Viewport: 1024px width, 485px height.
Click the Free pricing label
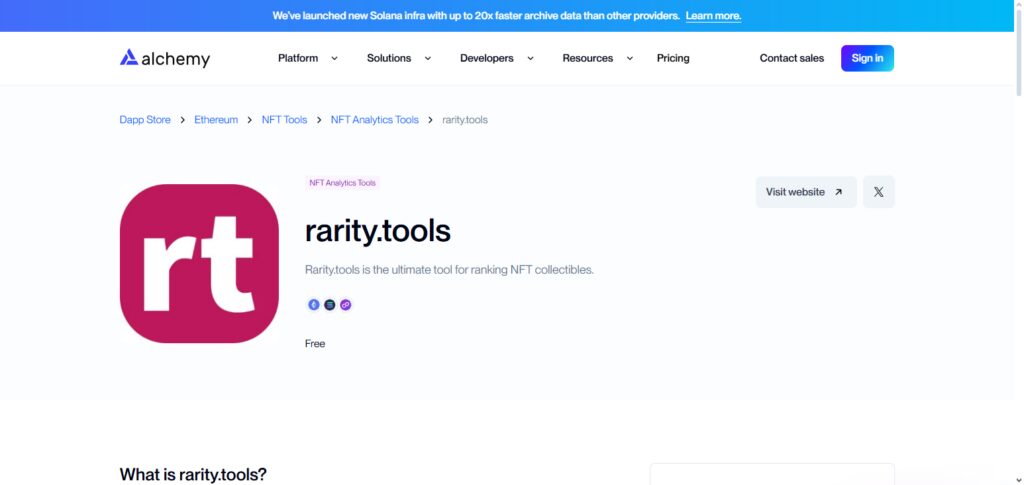pos(315,344)
